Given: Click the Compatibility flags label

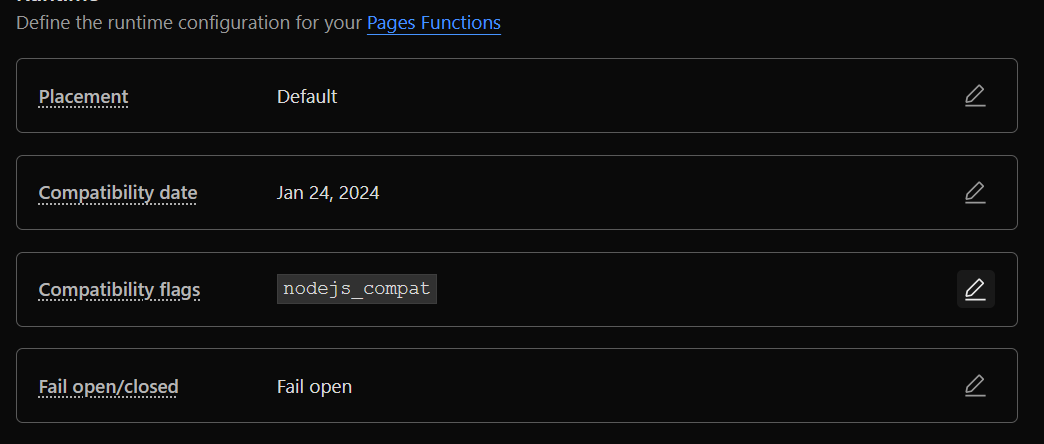Looking at the screenshot, I should click(119, 290).
